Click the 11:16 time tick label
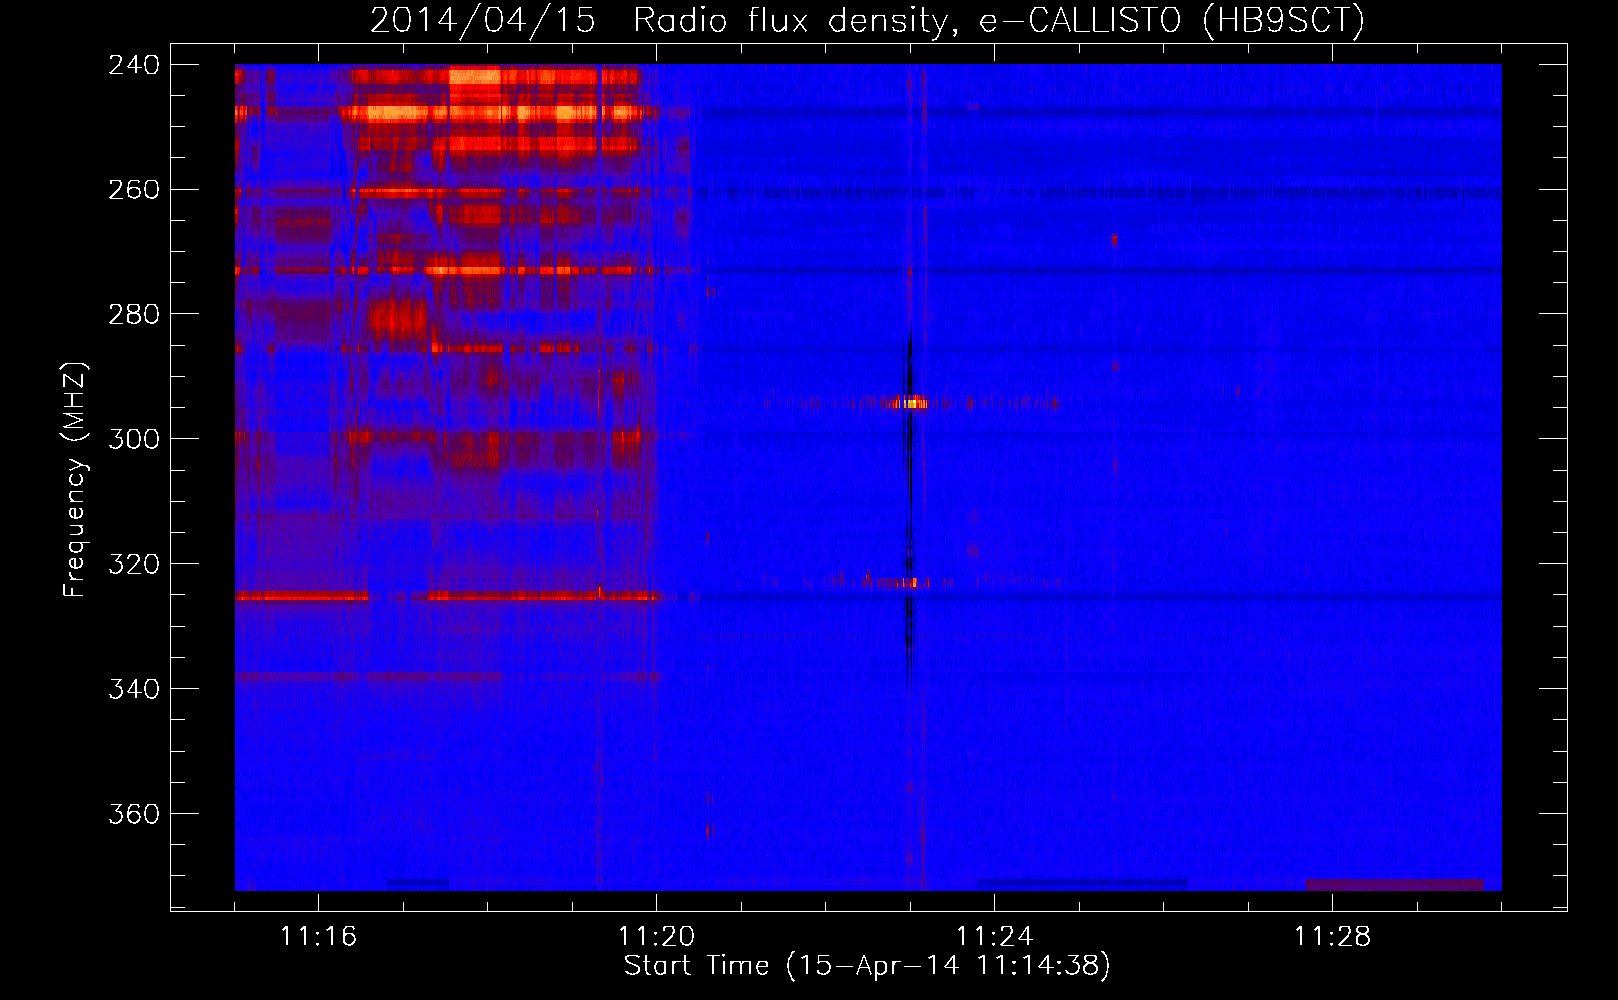 click(x=318, y=936)
